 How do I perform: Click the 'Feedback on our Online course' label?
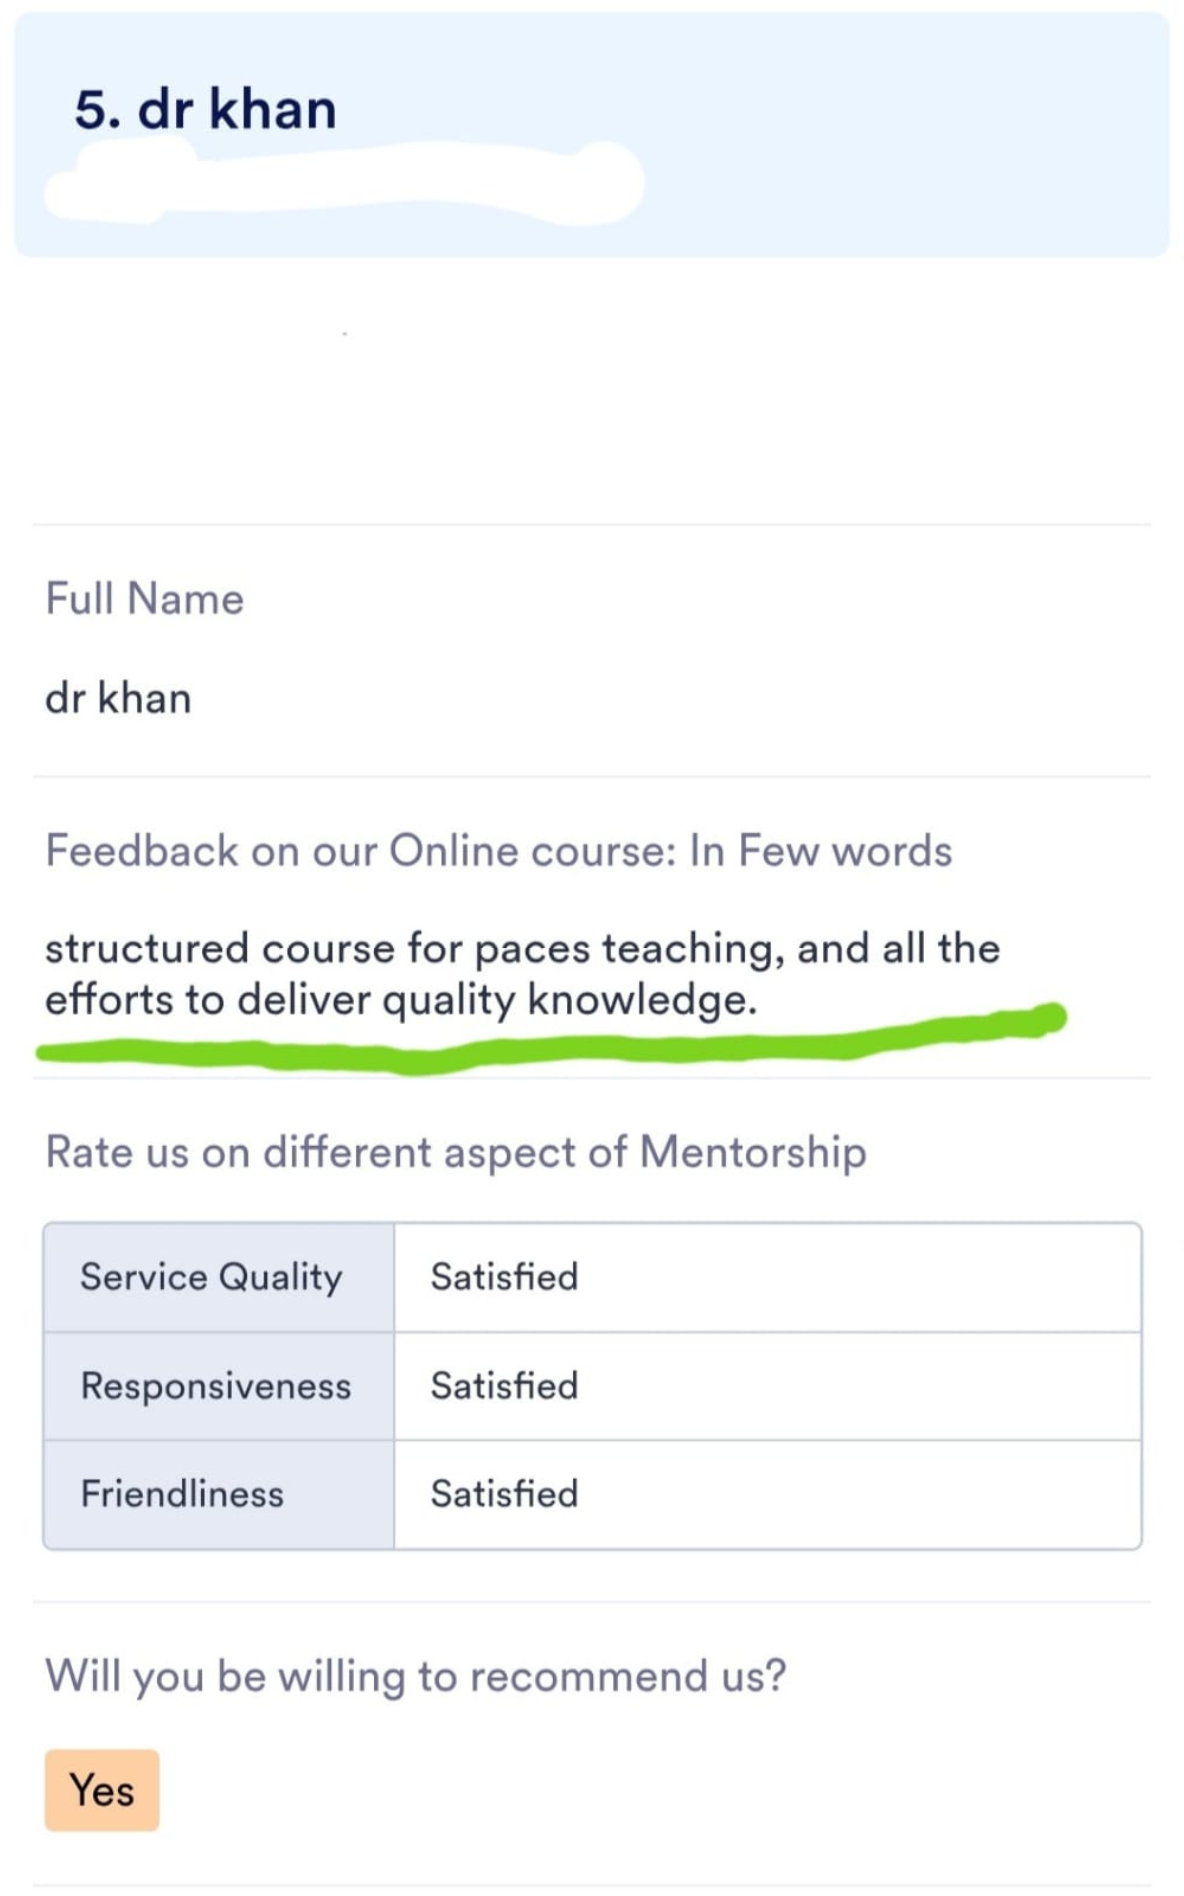pos(499,851)
